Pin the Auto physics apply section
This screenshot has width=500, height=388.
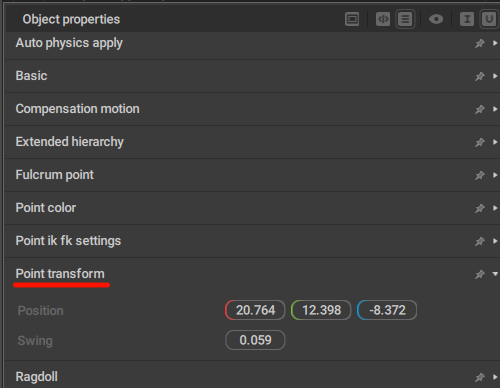[480, 43]
